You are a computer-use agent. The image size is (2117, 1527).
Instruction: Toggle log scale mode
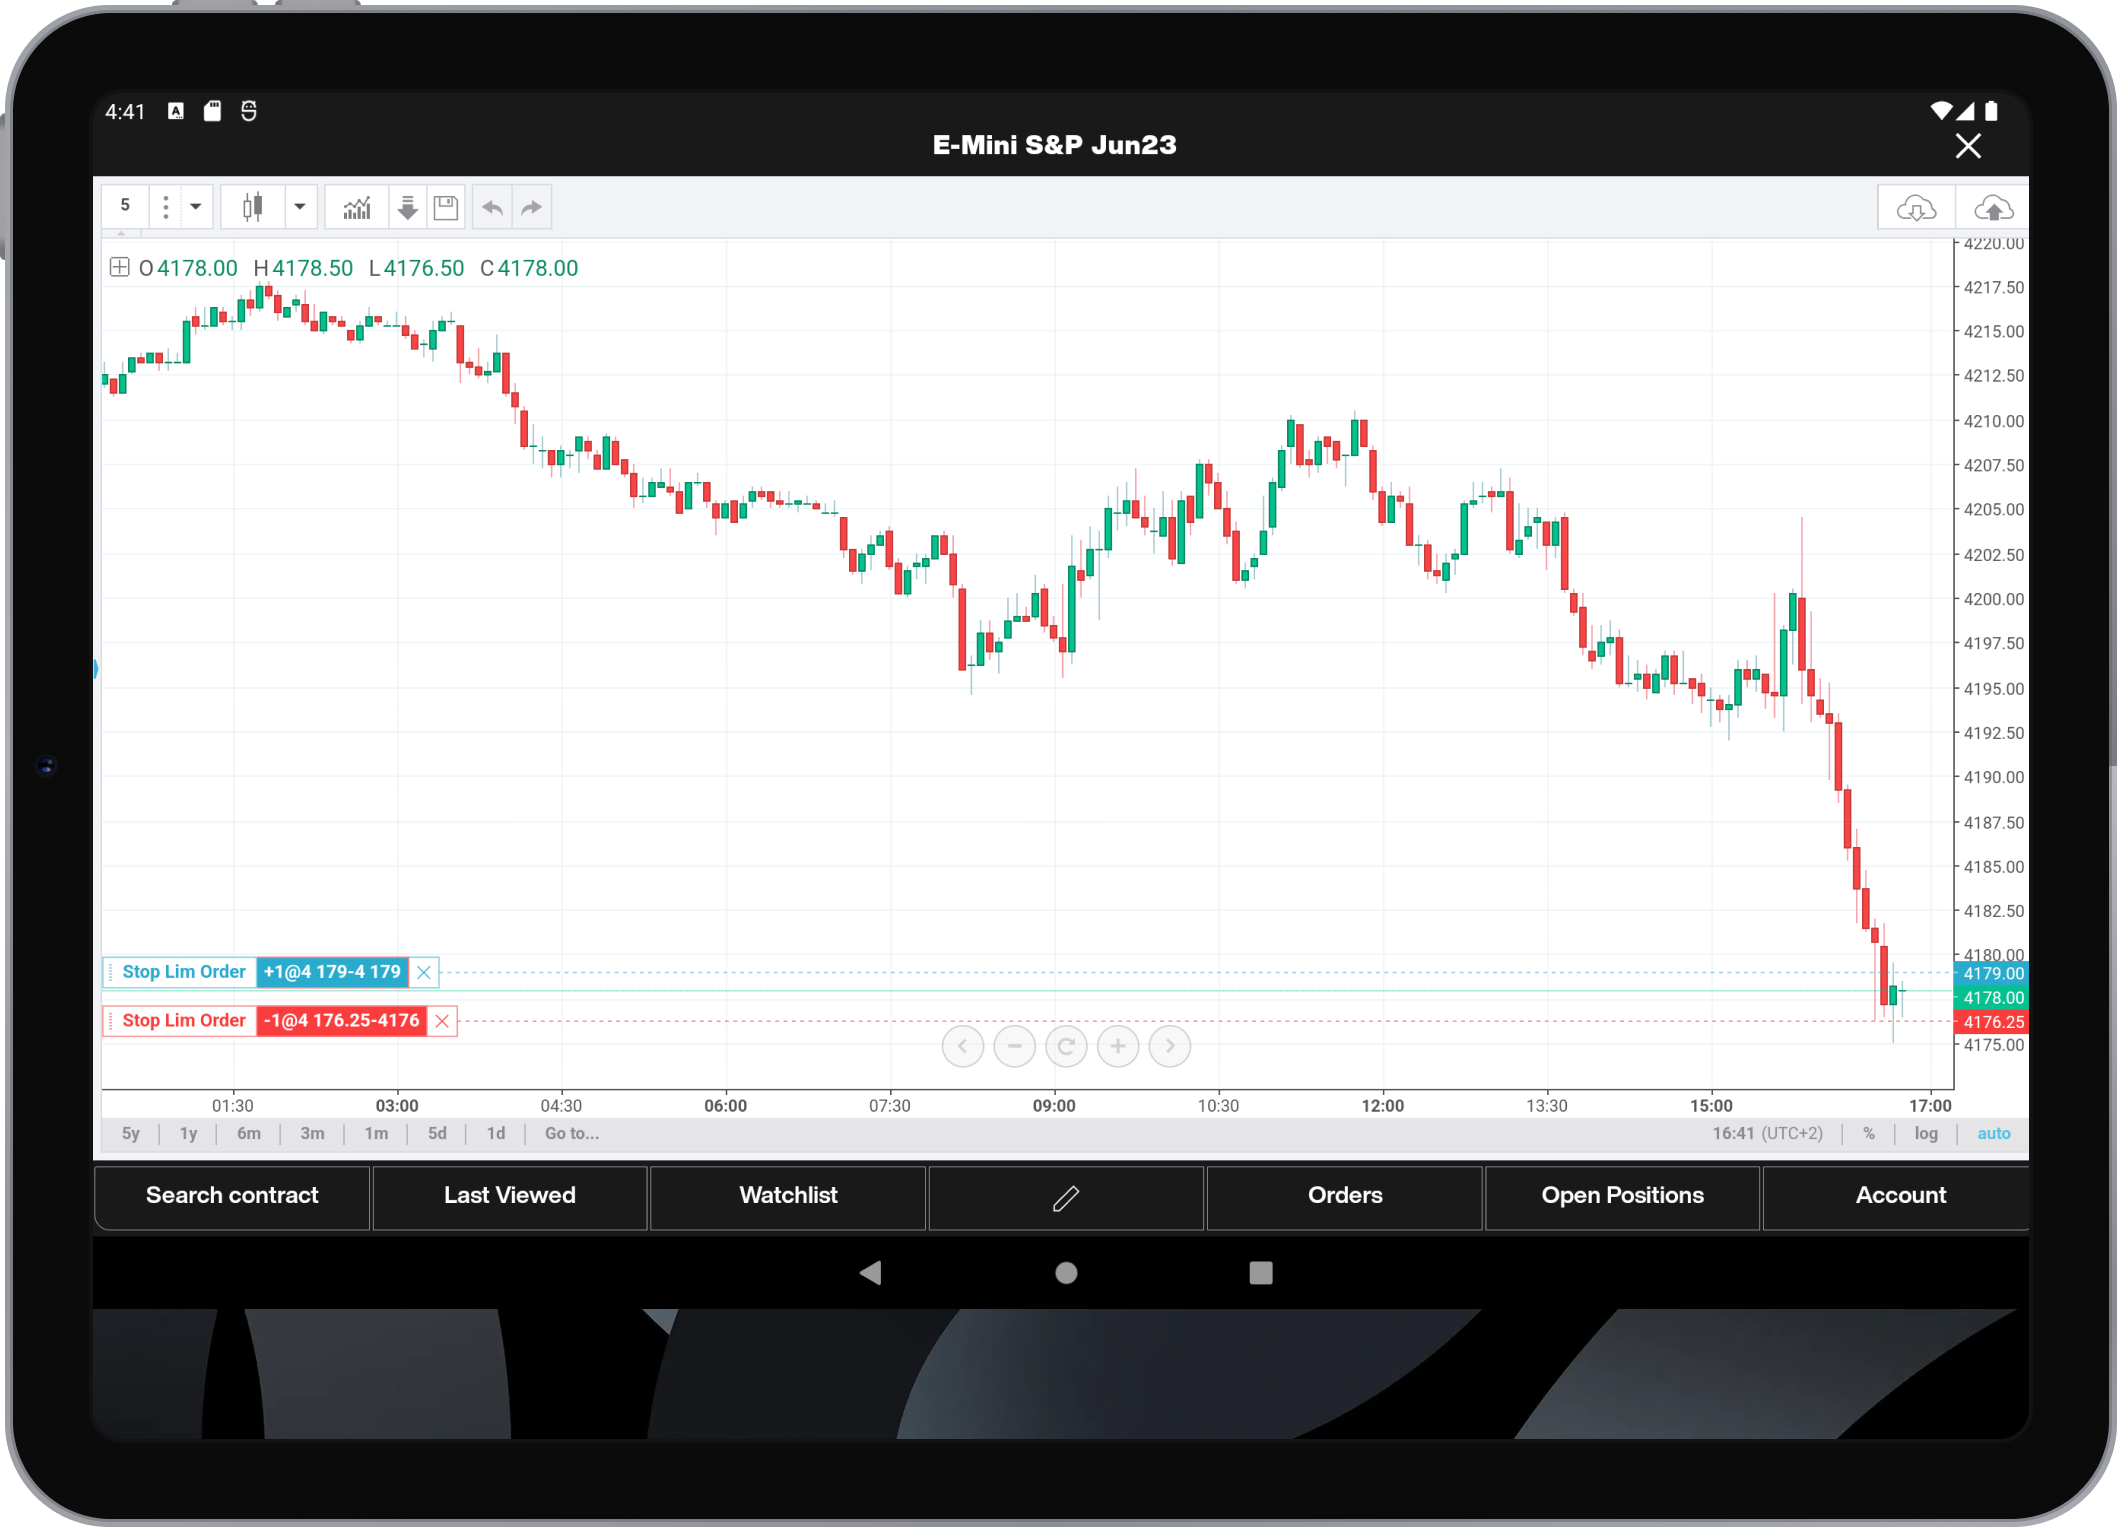1926,1134
